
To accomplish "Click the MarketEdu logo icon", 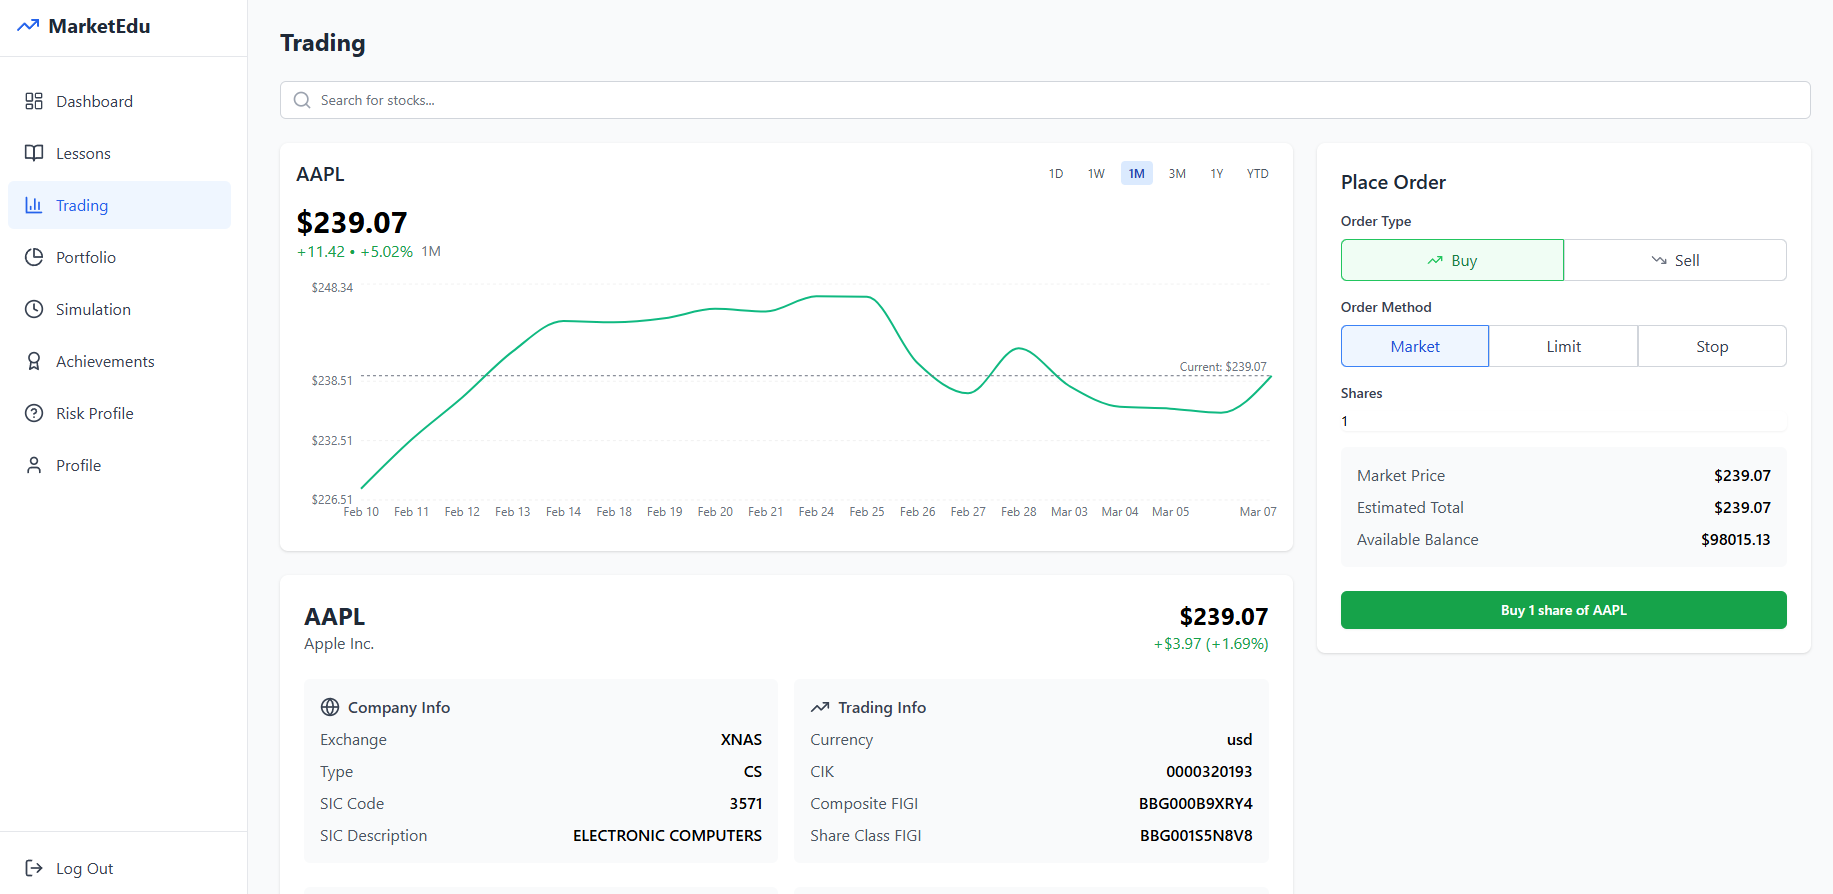I will tap(28, 26).
